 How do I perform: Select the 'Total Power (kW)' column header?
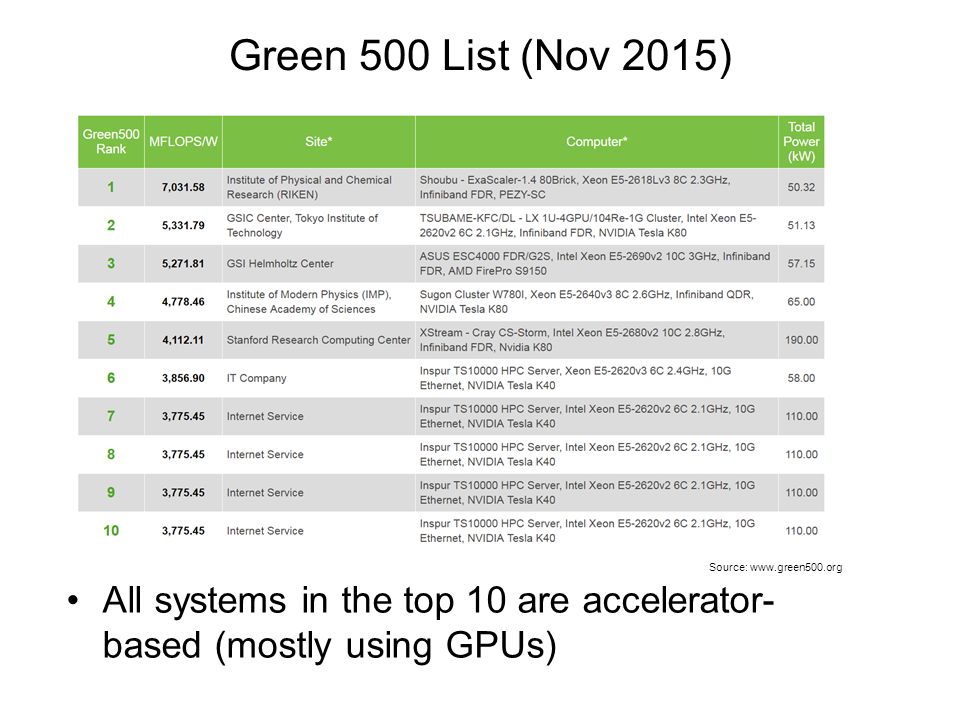(801, 141)
